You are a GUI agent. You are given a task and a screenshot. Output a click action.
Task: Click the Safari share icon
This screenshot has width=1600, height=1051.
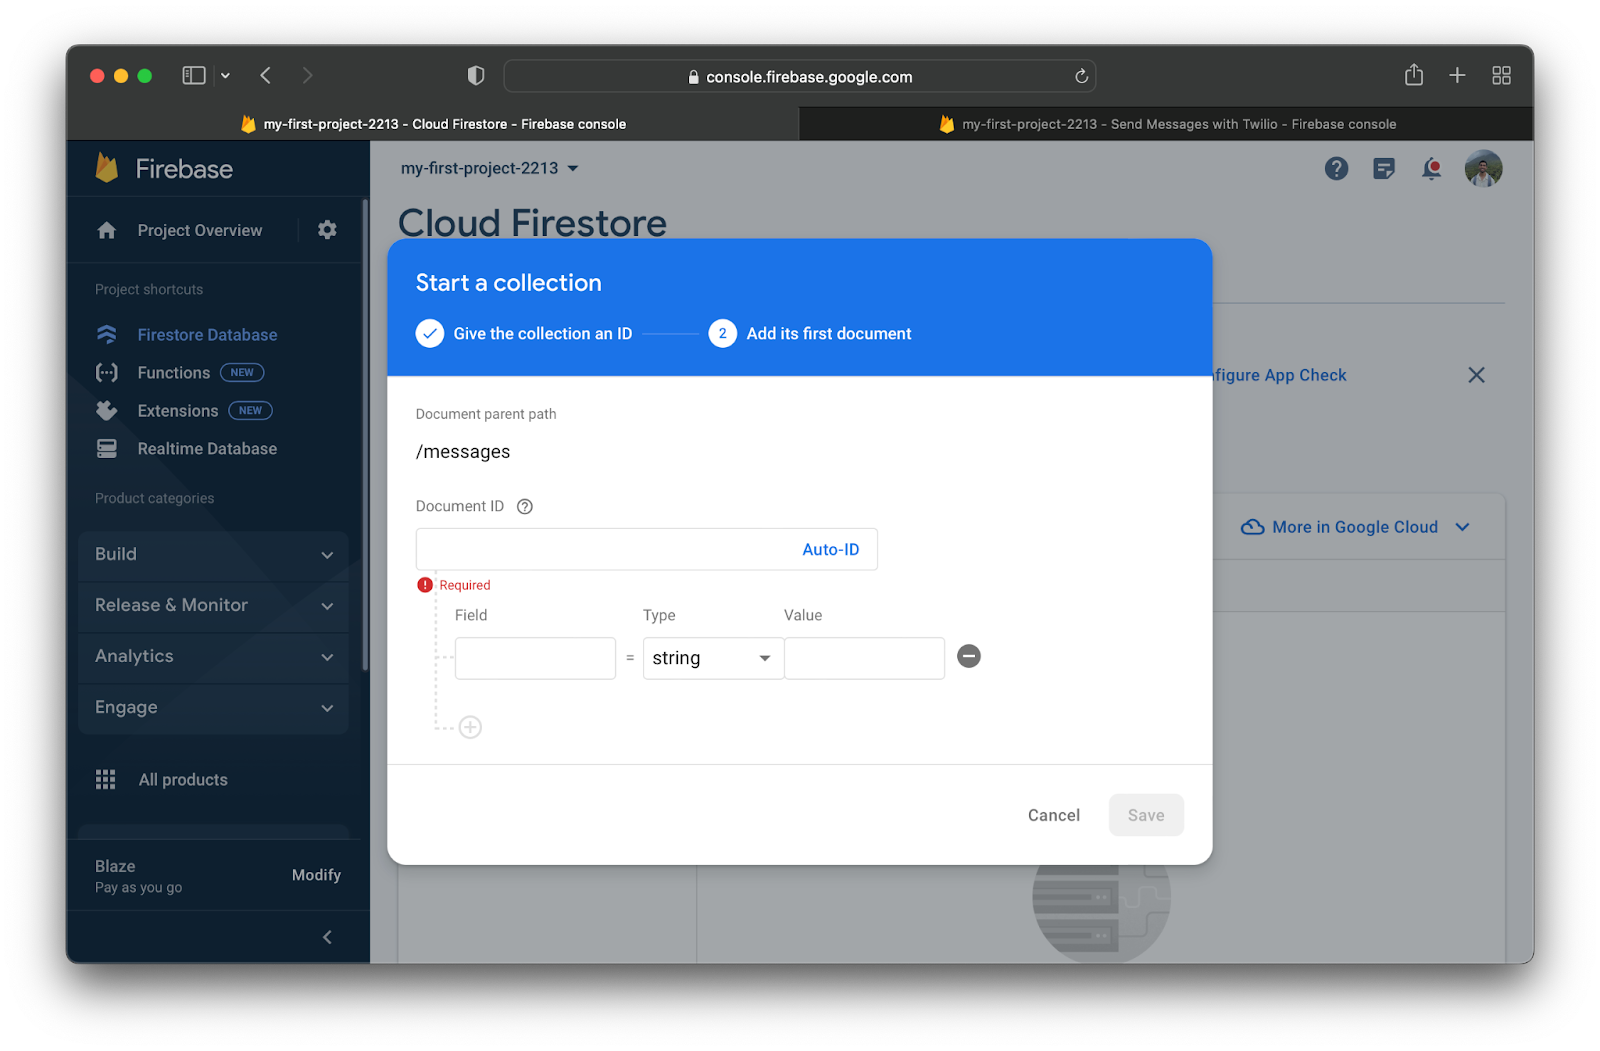click(x=1414, y=75)
